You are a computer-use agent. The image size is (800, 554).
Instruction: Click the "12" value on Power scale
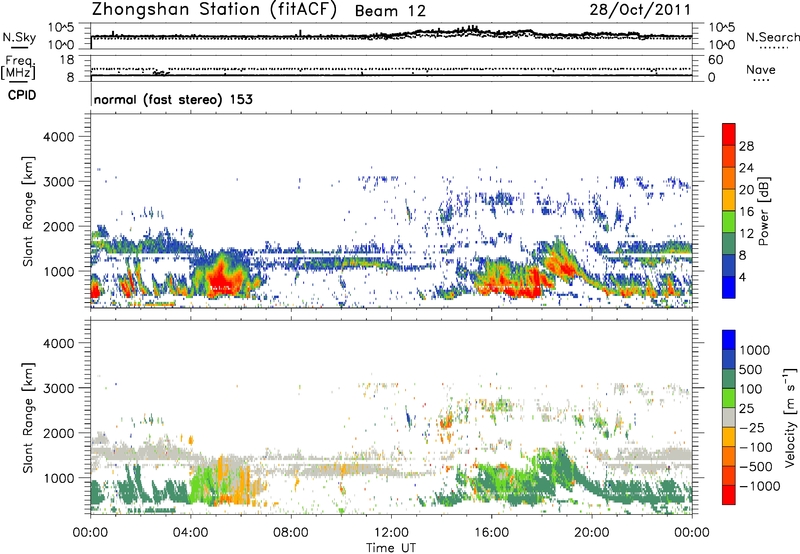coord(746,234)
